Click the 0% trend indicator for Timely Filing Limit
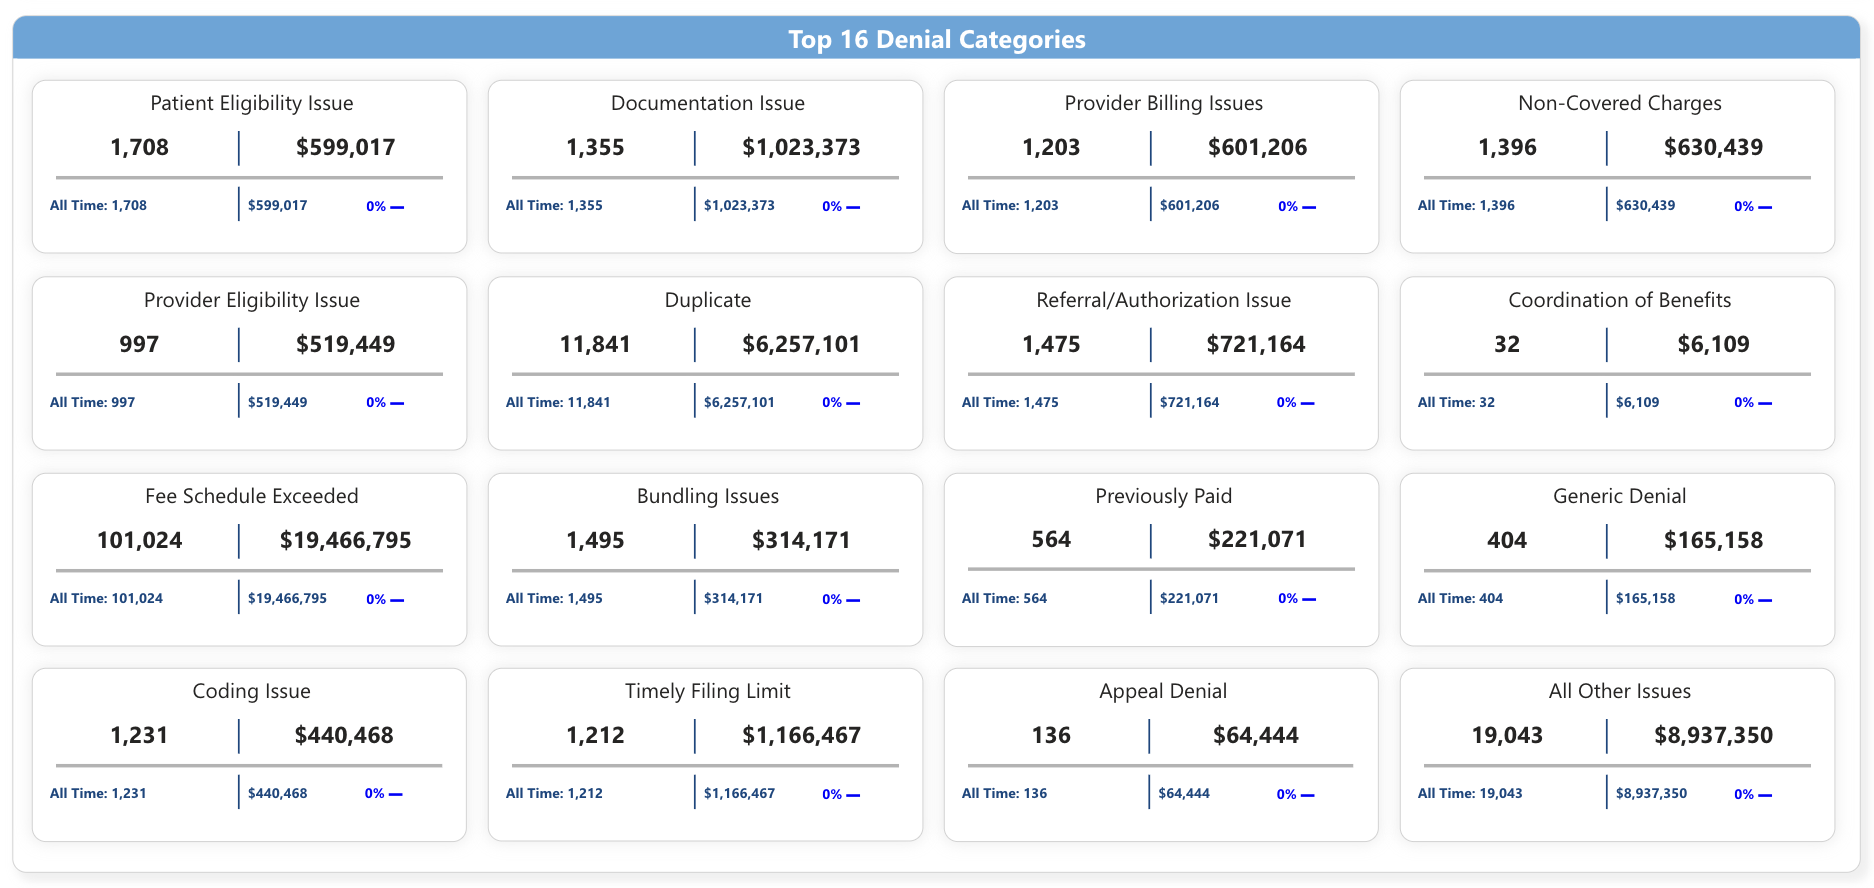Viewport: 1874px width, 888px height. point(831,794)
